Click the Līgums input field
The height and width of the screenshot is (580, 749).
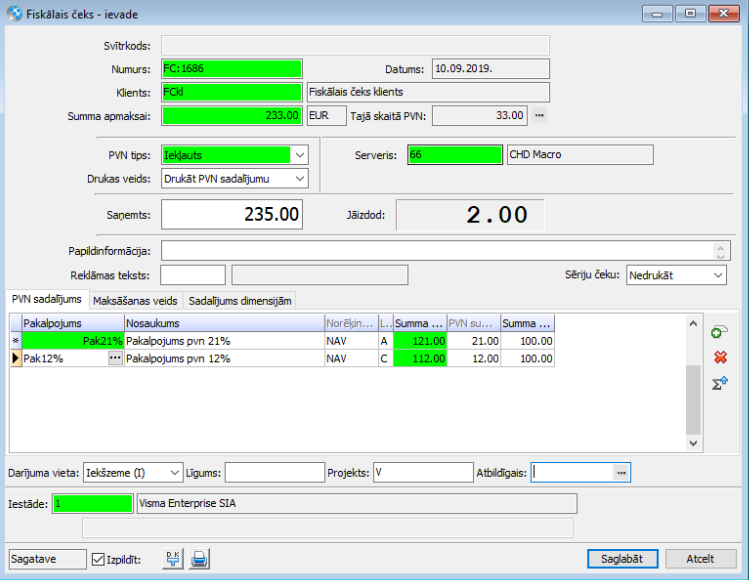(275, 473)
